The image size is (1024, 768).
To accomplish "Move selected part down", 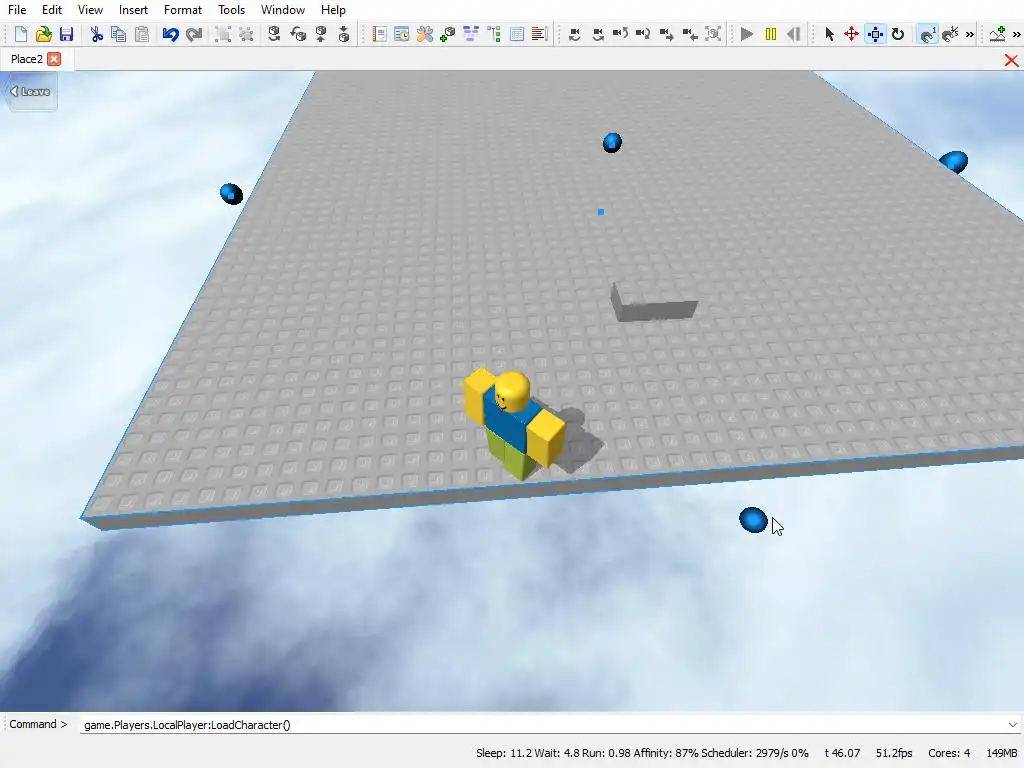I will (344, 34).
